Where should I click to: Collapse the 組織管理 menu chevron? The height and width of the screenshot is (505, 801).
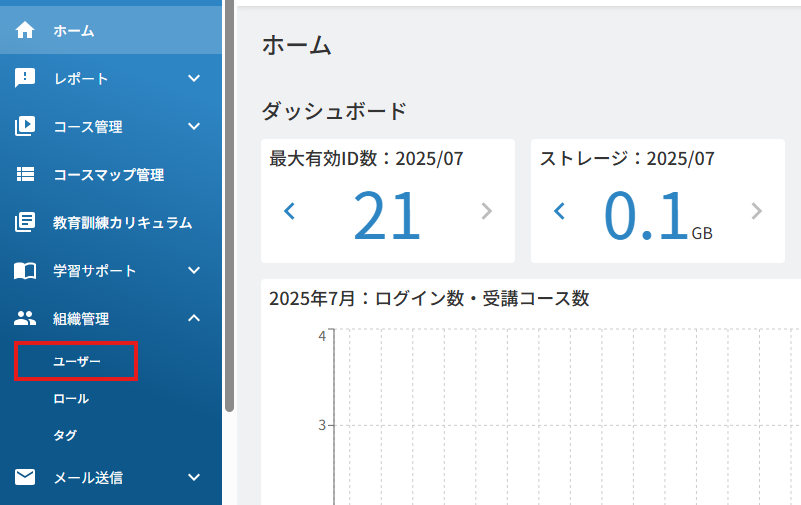pos(194,318)
